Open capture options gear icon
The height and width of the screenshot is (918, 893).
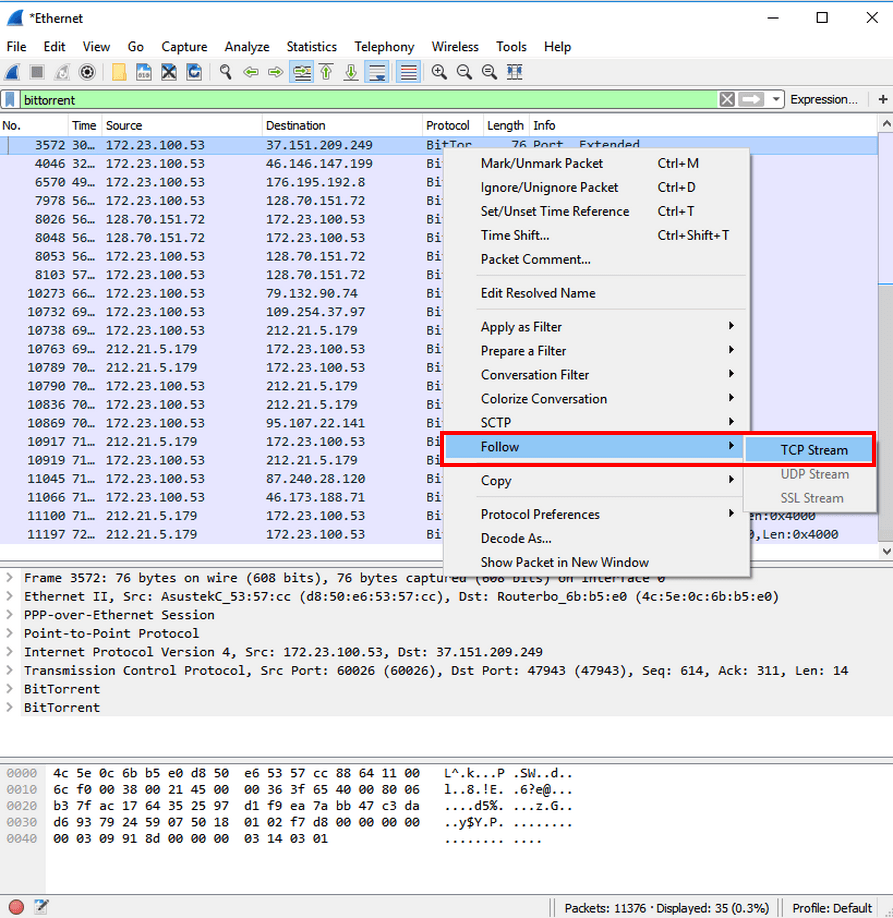pos(87,72)
